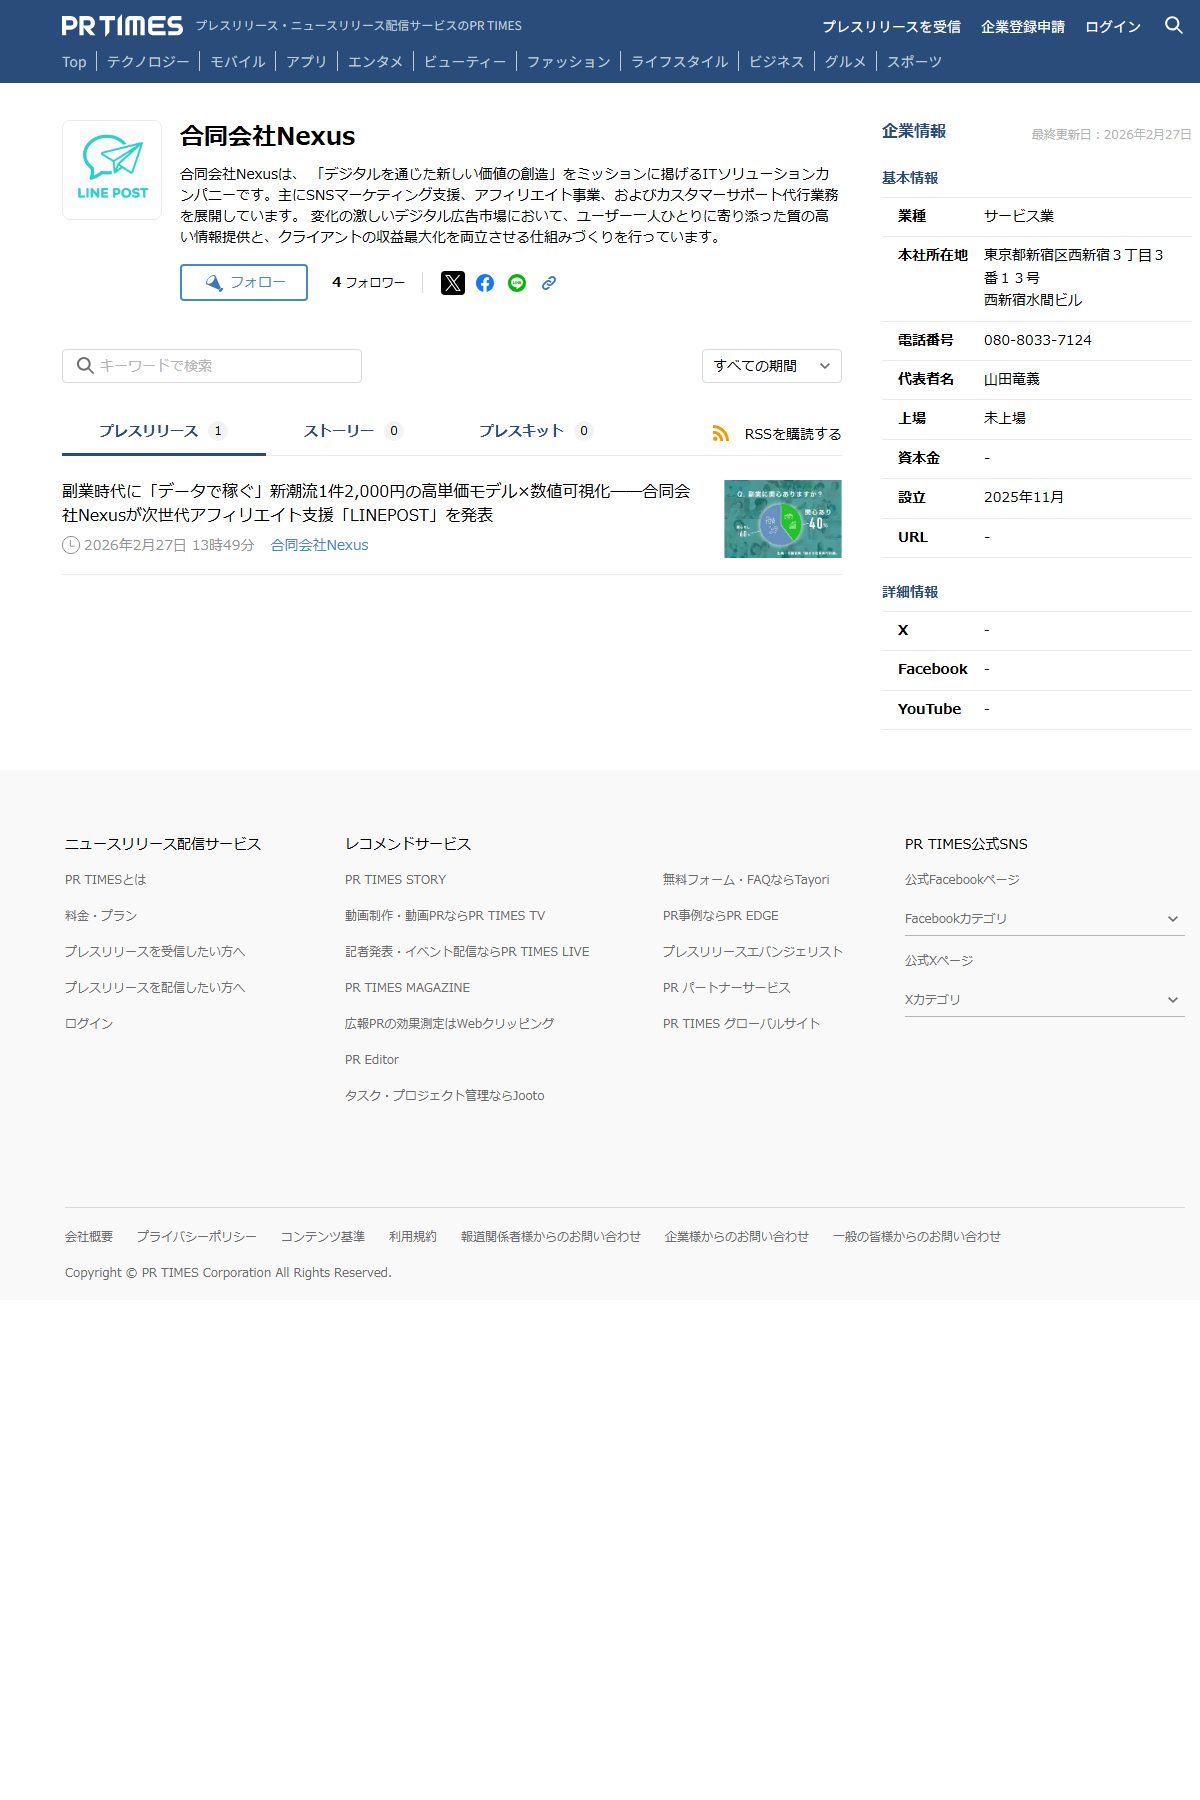This screenshot has width=1200, height=1800.
Task: Share via the LINE icon
Action: (517, 283)
